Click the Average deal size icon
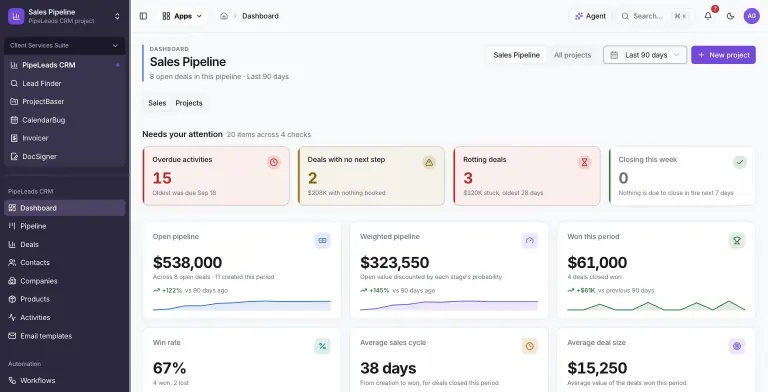 click(737, 346)
